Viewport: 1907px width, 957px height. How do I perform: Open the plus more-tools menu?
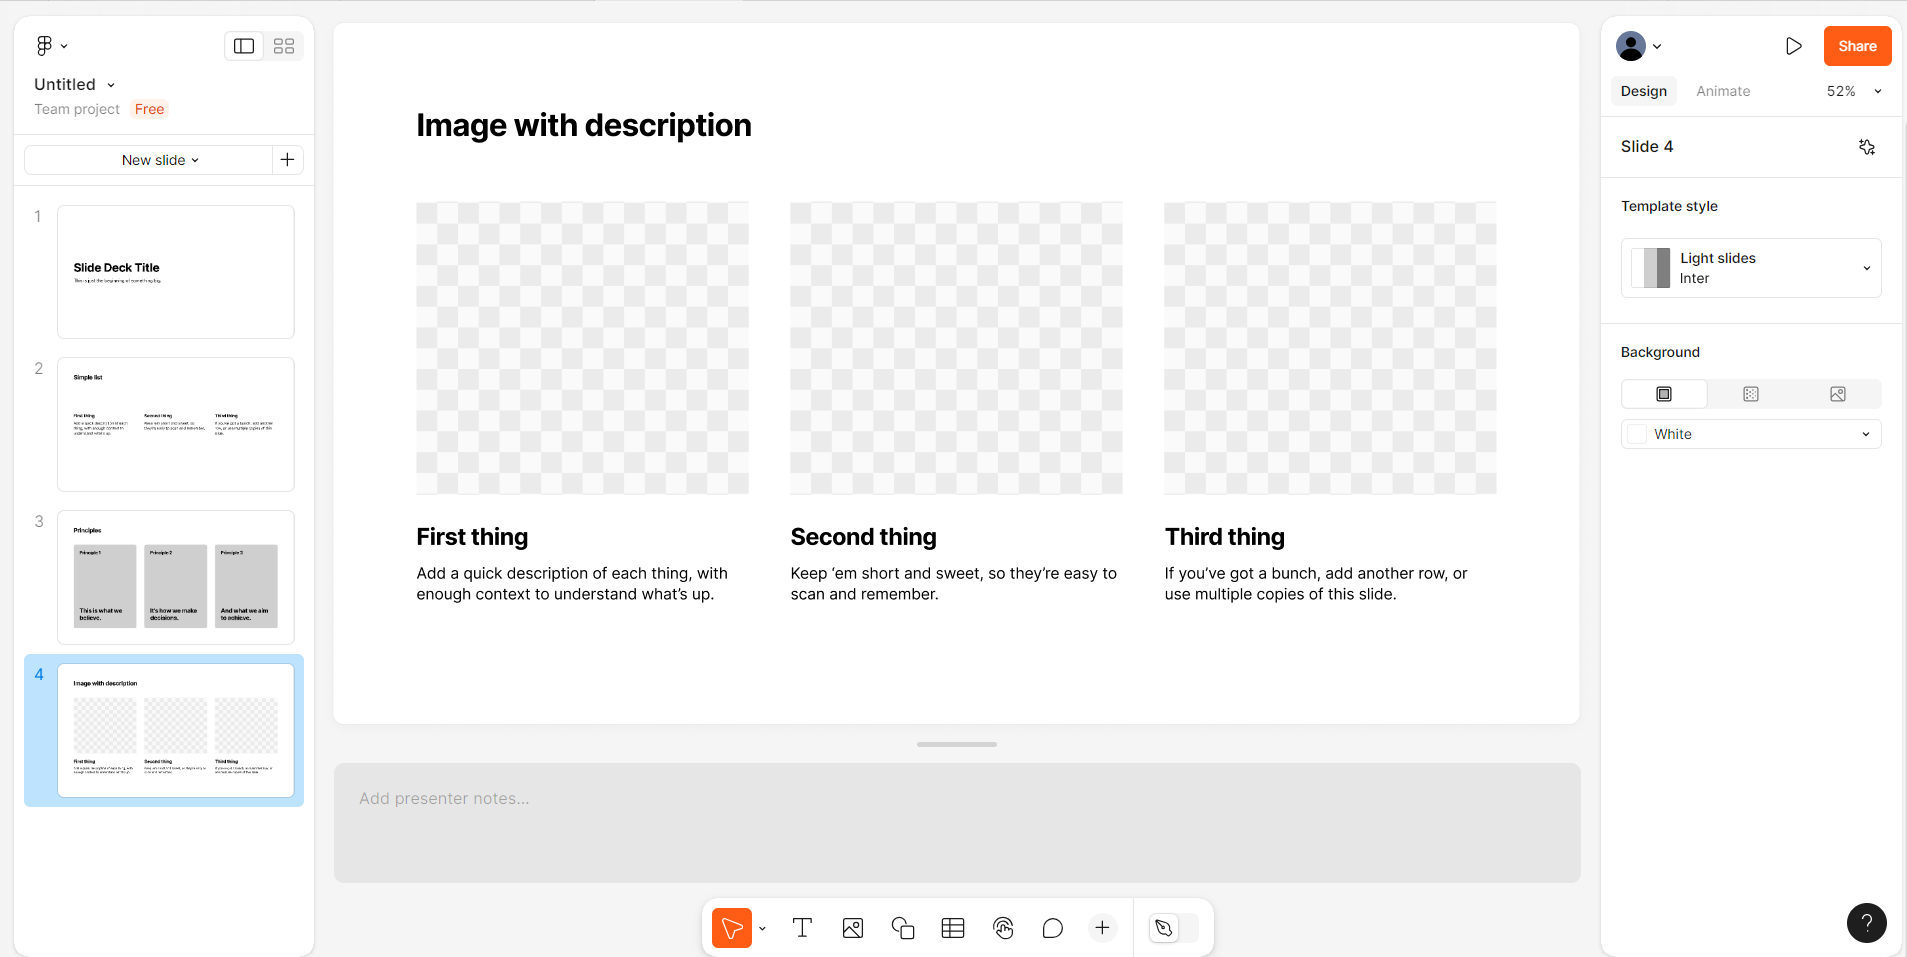click(x=1102, y=928)
